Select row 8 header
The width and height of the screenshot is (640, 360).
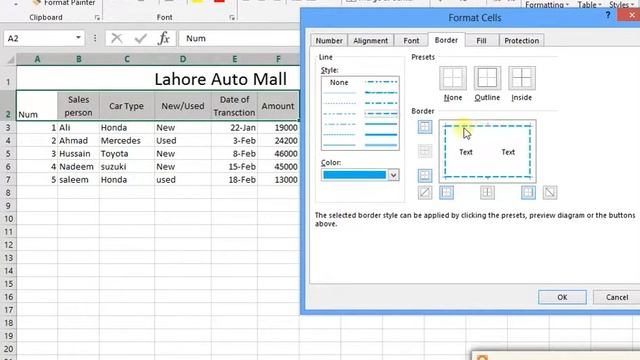point(8,193)
